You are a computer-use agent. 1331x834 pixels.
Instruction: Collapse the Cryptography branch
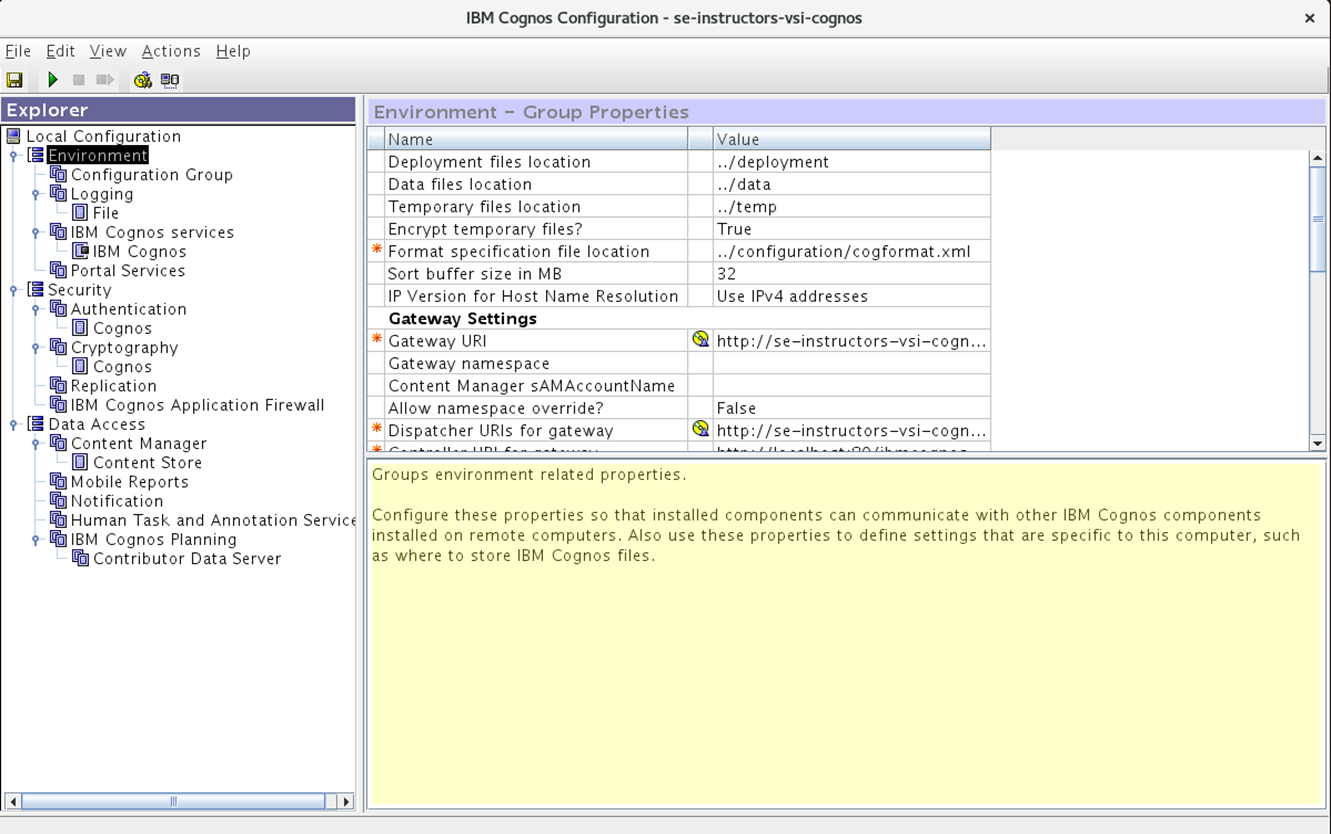(x=36, y=348)
